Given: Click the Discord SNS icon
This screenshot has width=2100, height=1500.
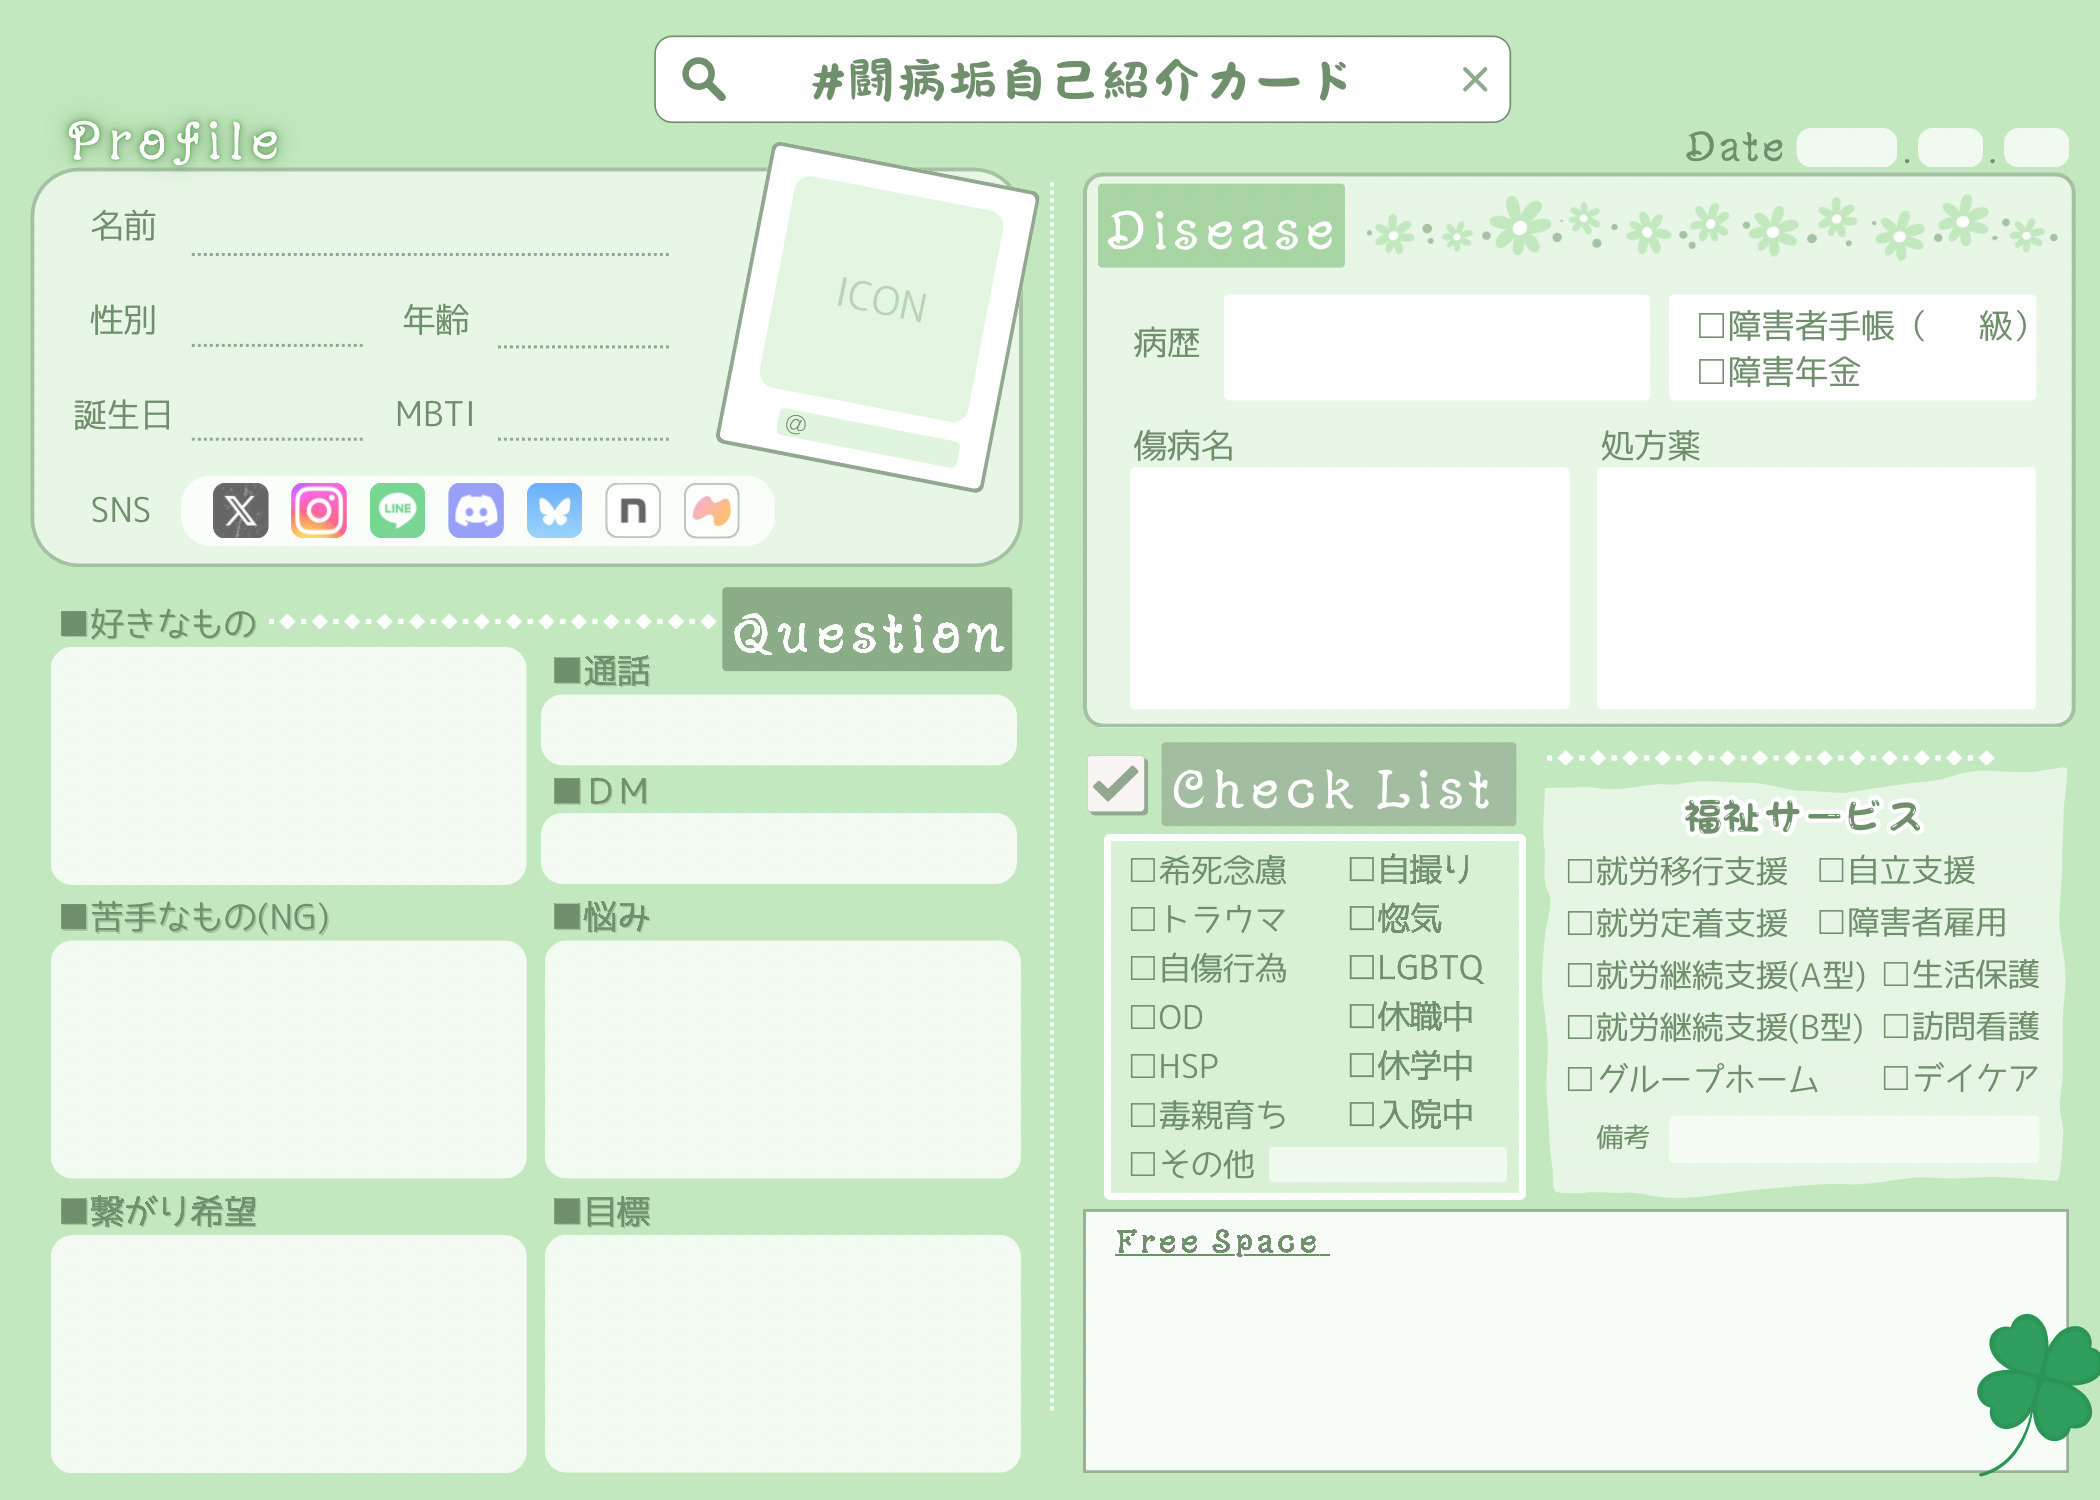Looking at the screenshot, I should pos(476,511).
